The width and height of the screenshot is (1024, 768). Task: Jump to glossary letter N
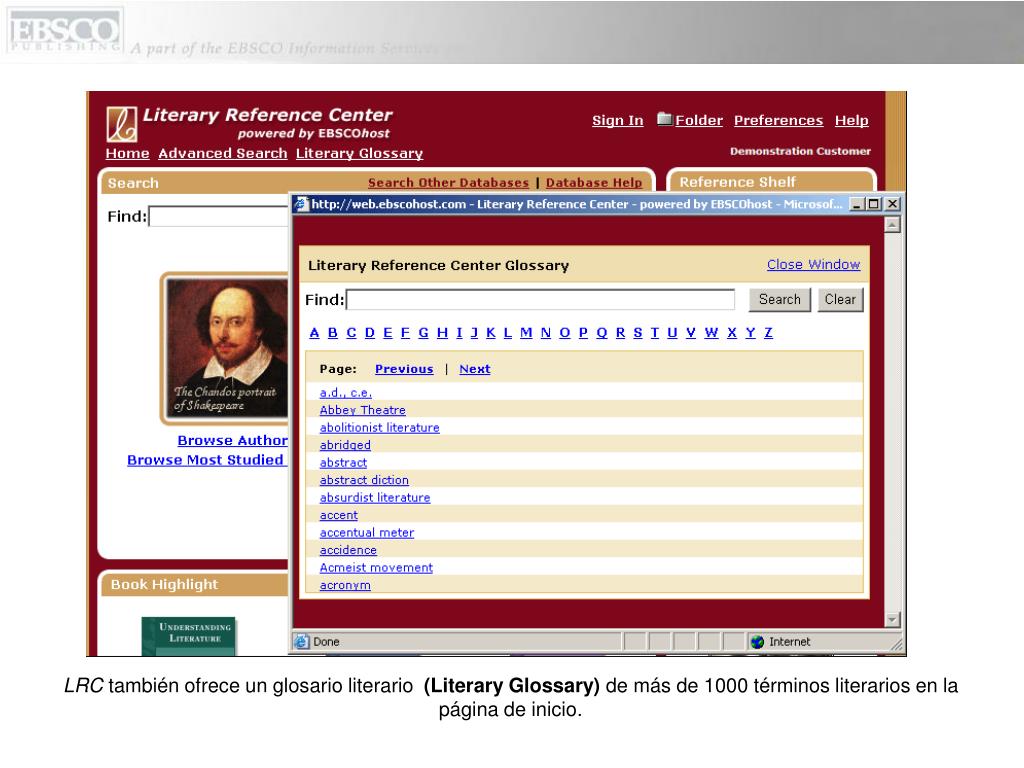click(546, 333)
